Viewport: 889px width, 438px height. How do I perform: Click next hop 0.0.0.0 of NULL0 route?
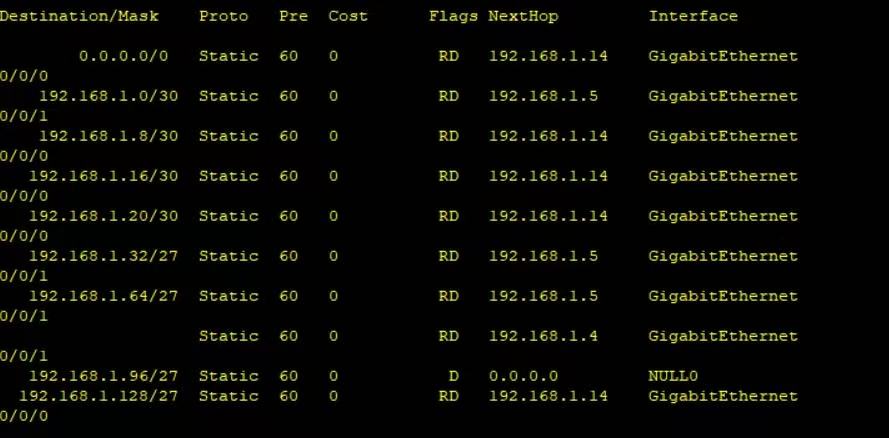point(523,376)
